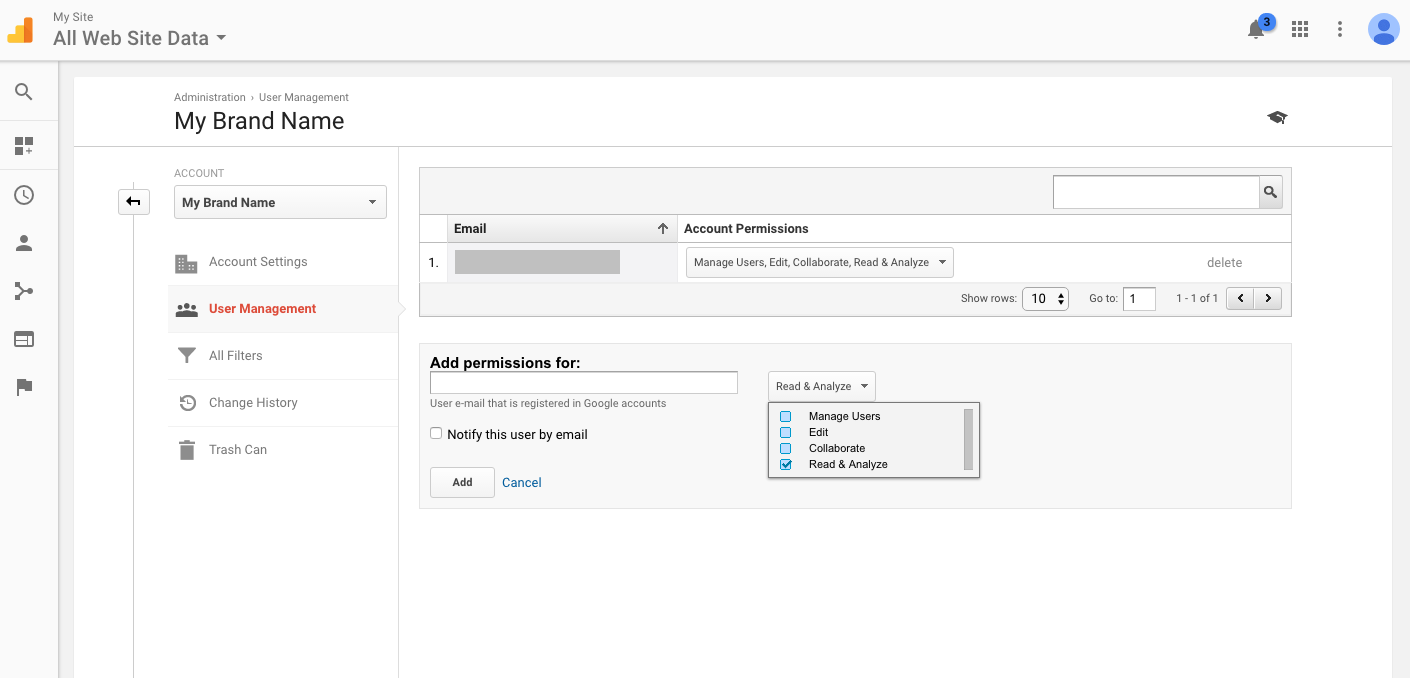
Task: Check the Collaborate permission checkbox
Action: point(786,448)
